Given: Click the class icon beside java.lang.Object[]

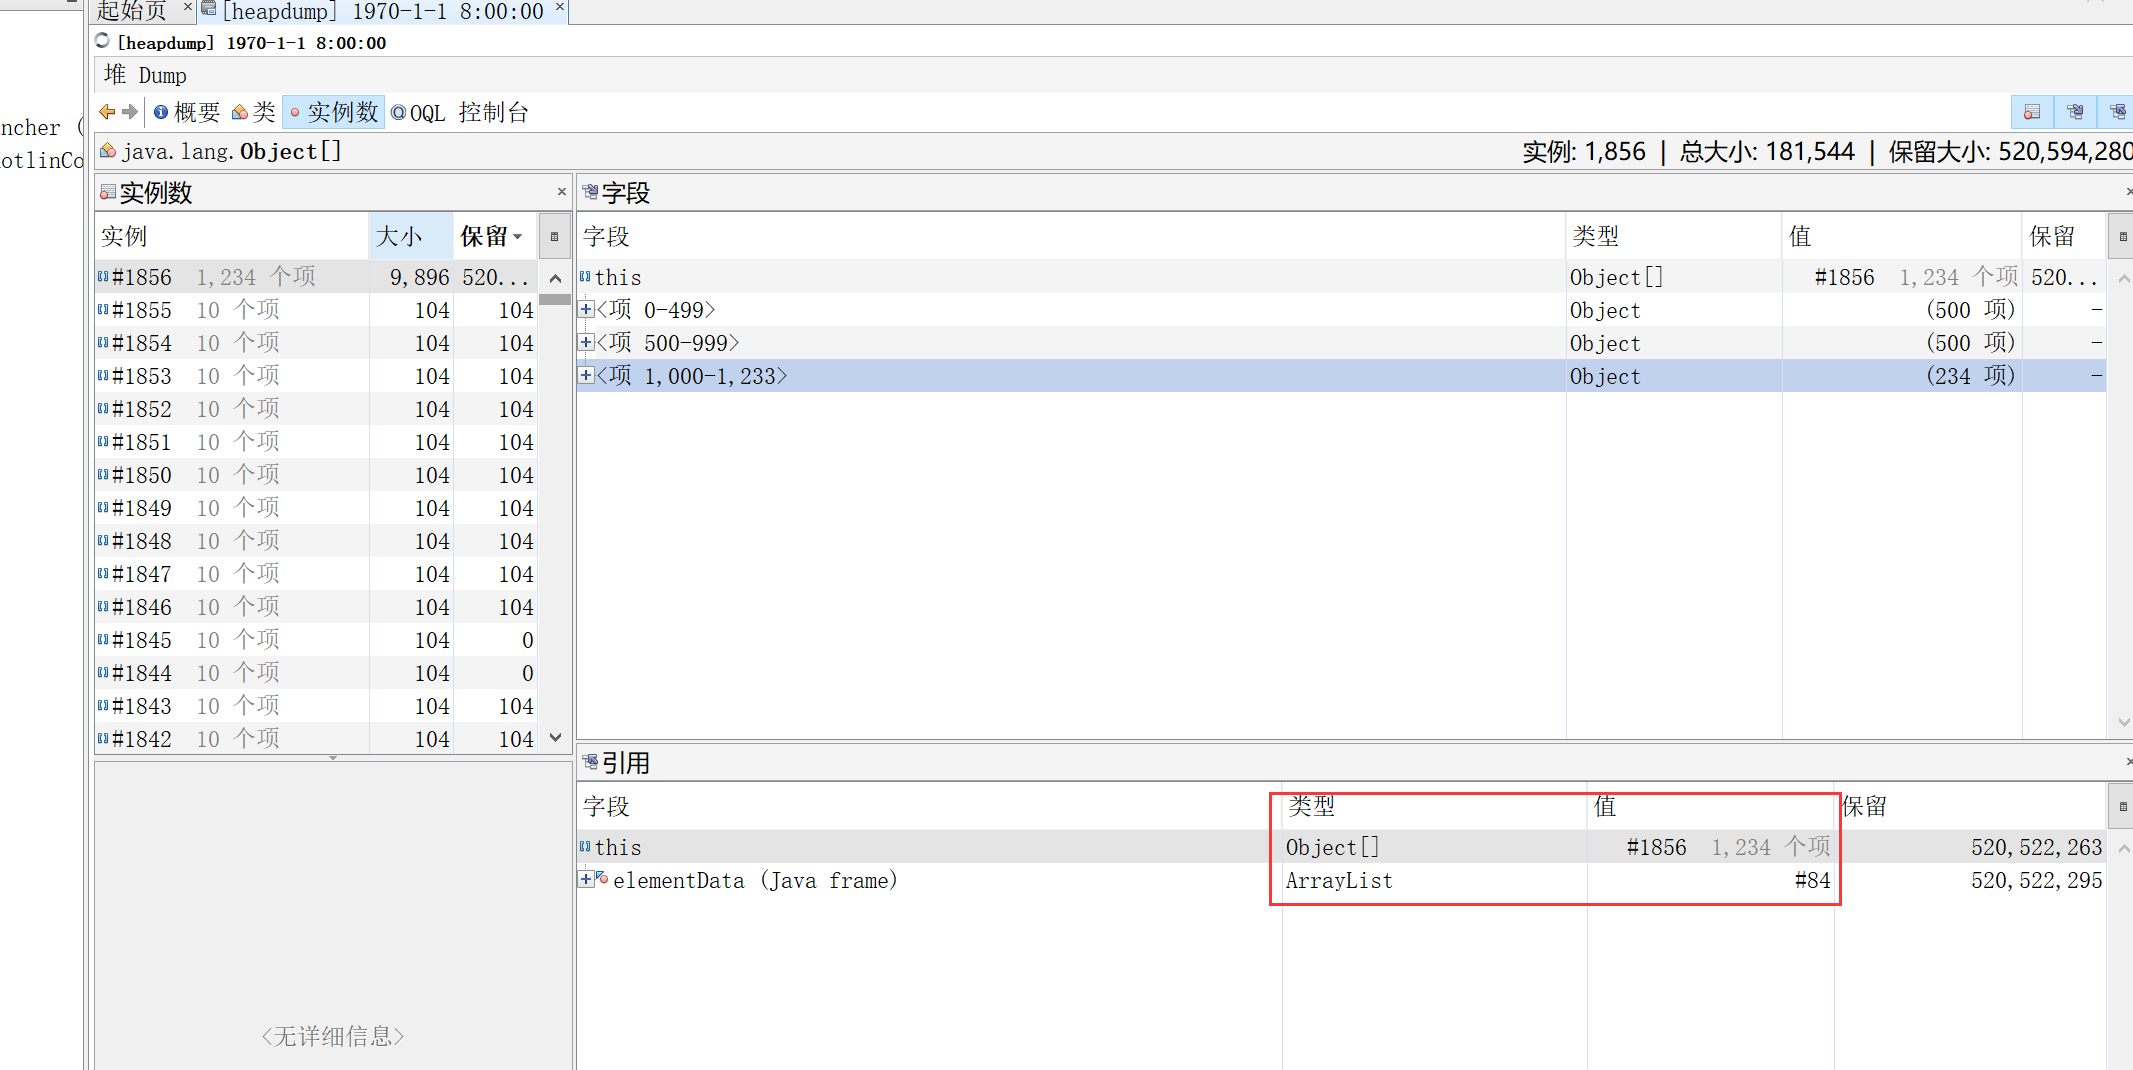Looking at the screenshot, I should pos(108,151).
